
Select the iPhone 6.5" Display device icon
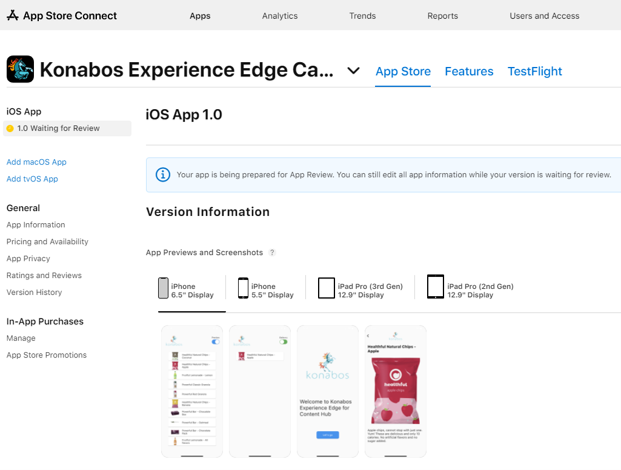(x=163, y=288)
